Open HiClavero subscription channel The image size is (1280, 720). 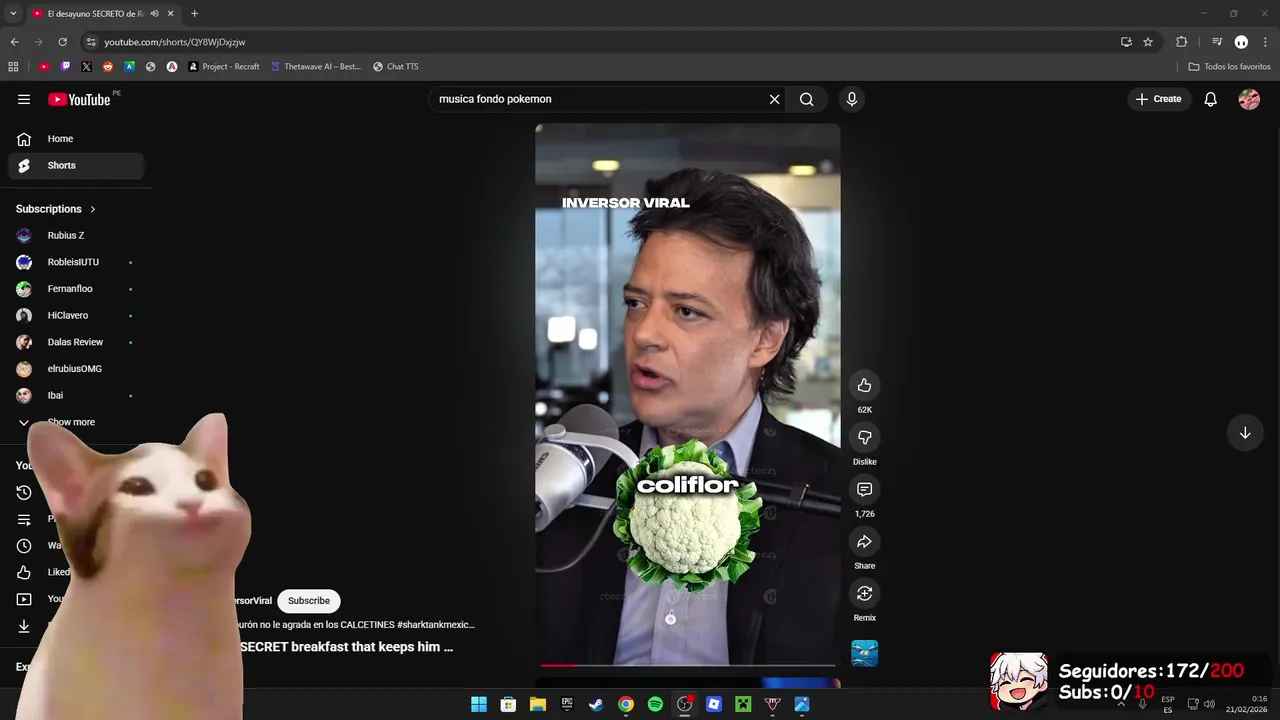click(x=76, y=315)
